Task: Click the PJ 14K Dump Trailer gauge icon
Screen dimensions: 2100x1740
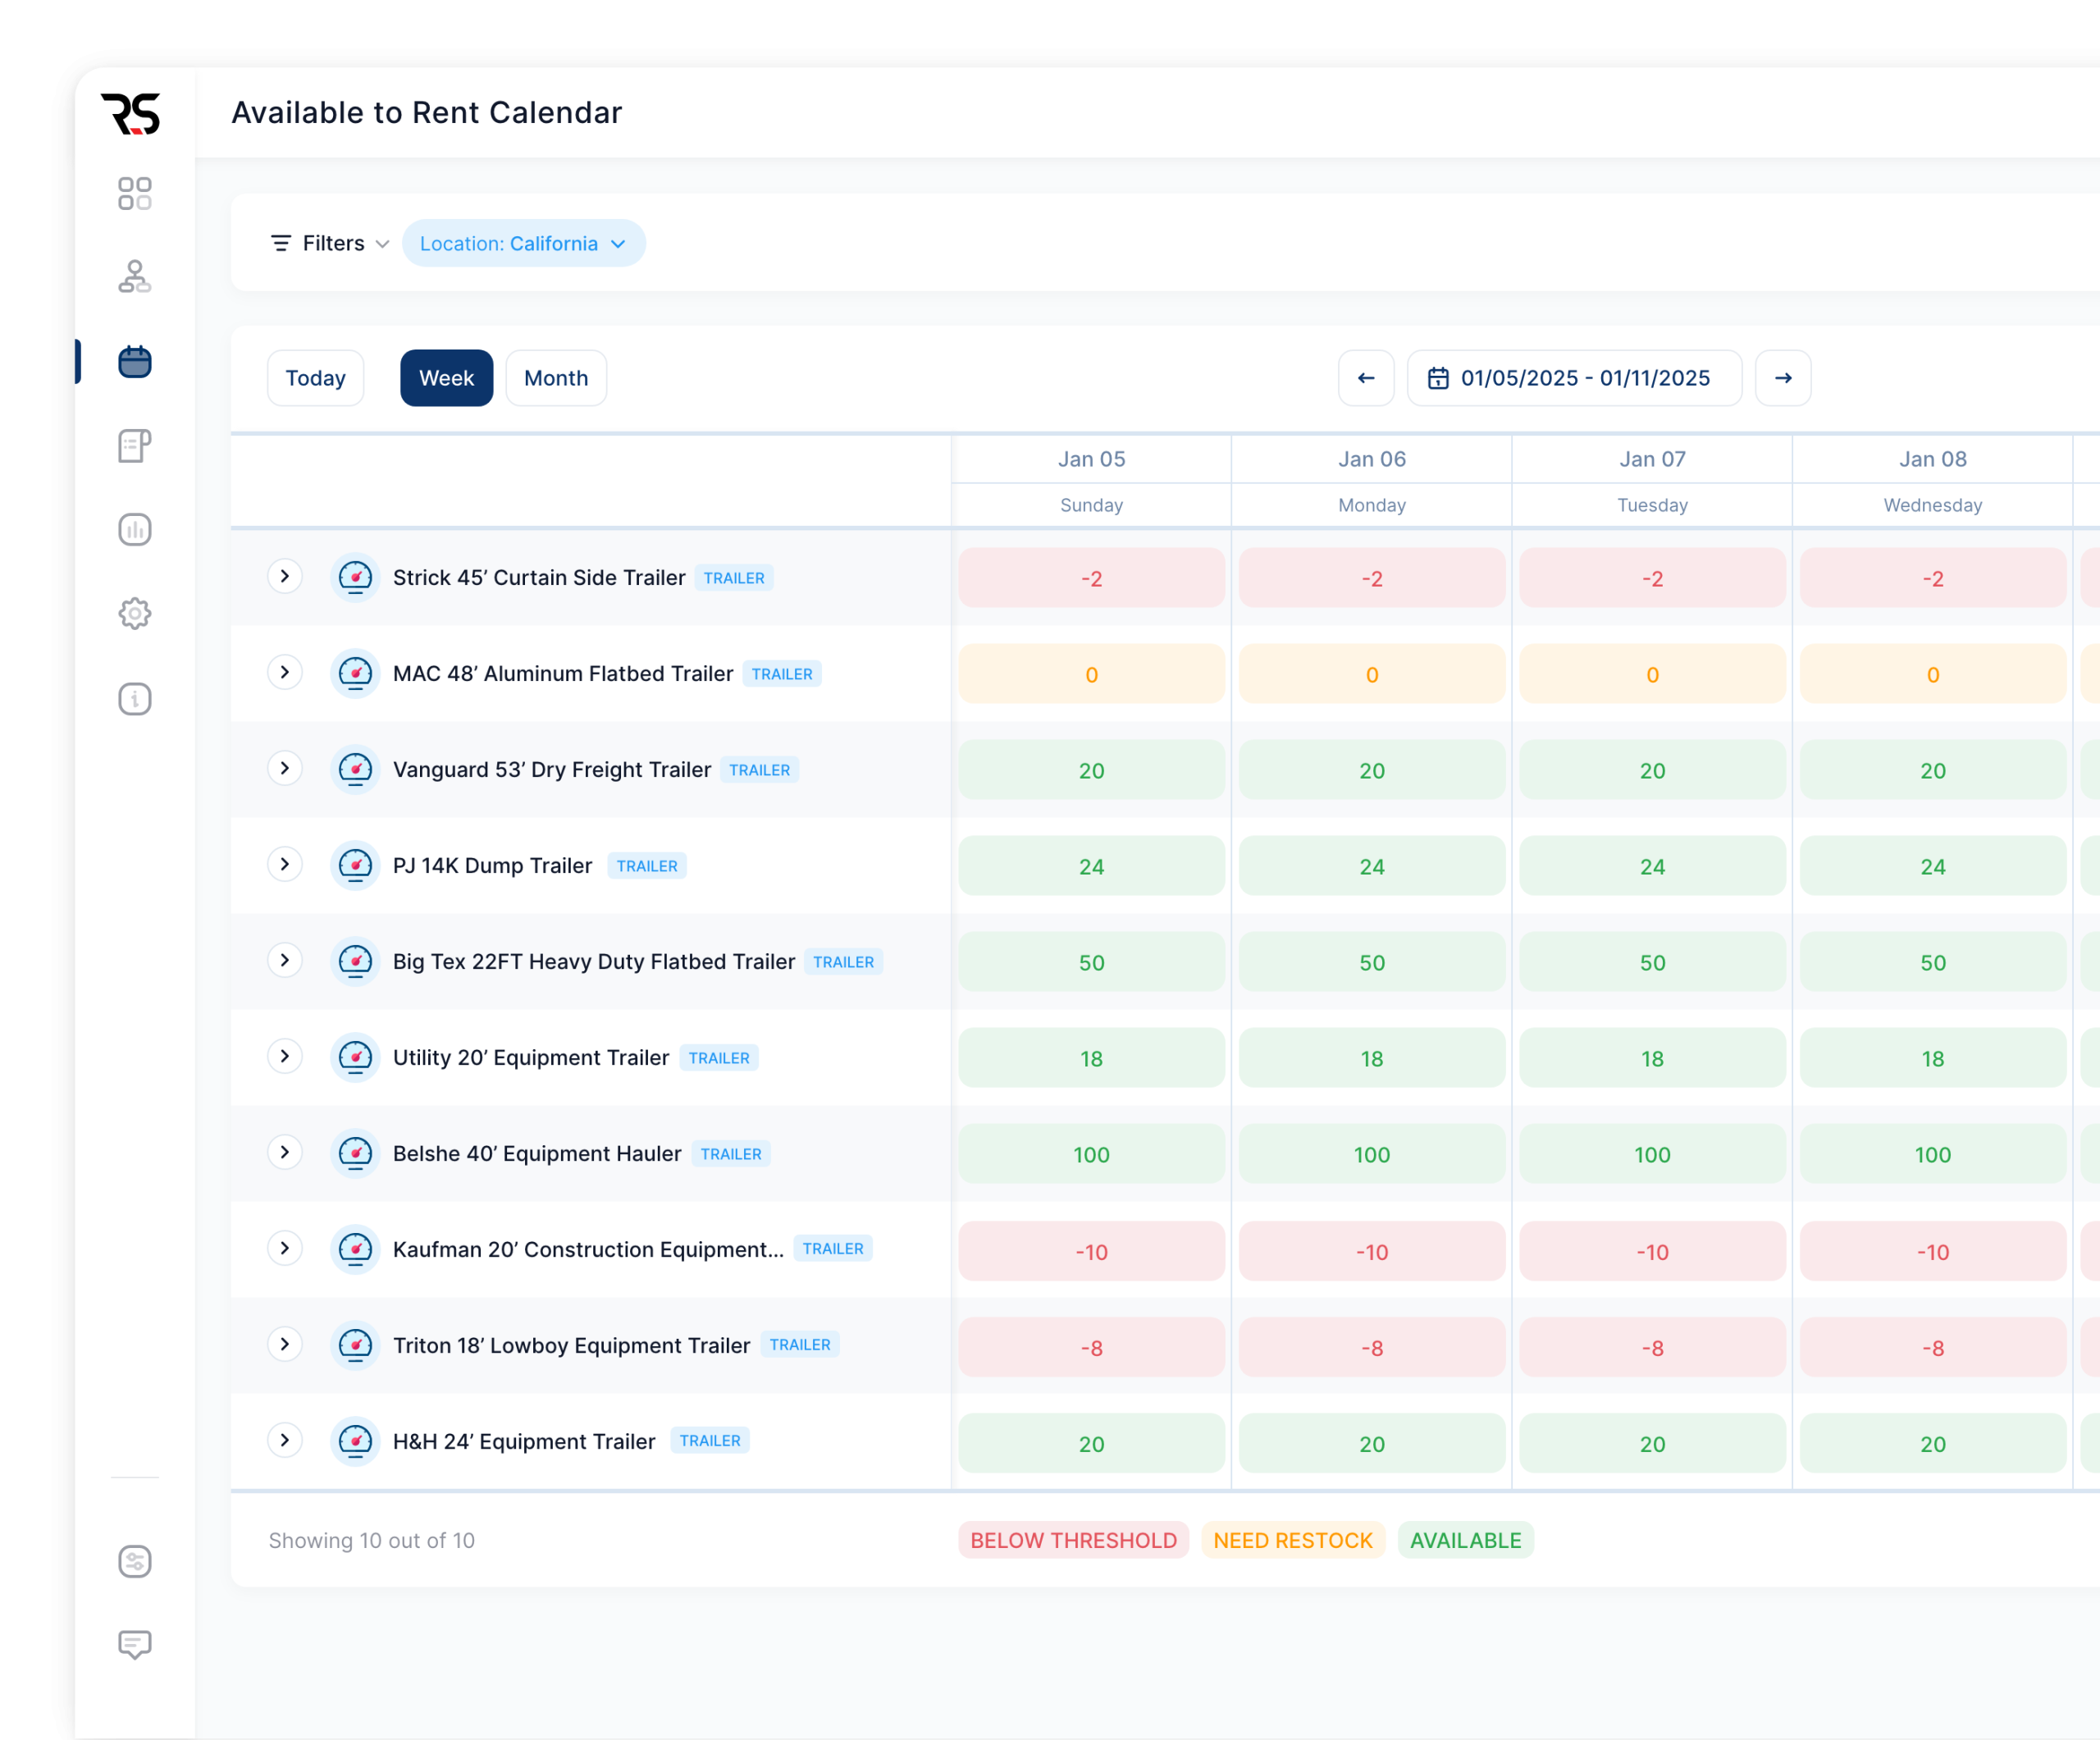Action: tap(355, 865)
